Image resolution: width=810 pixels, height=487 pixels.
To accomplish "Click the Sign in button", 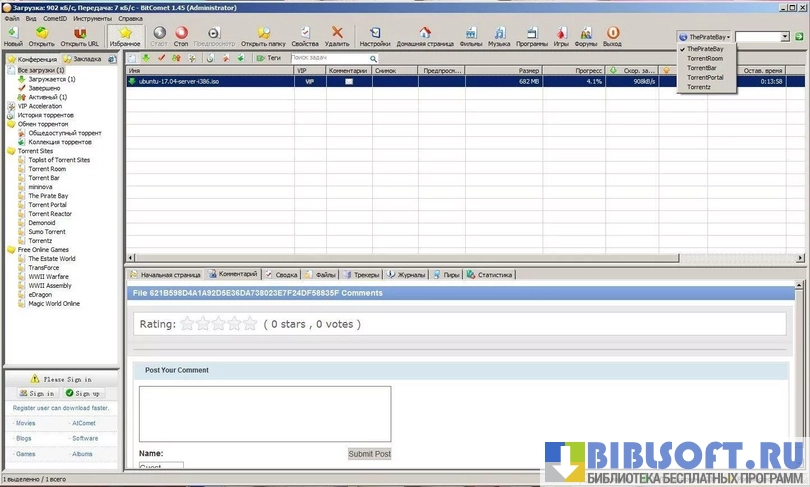I will pos(36,394).
